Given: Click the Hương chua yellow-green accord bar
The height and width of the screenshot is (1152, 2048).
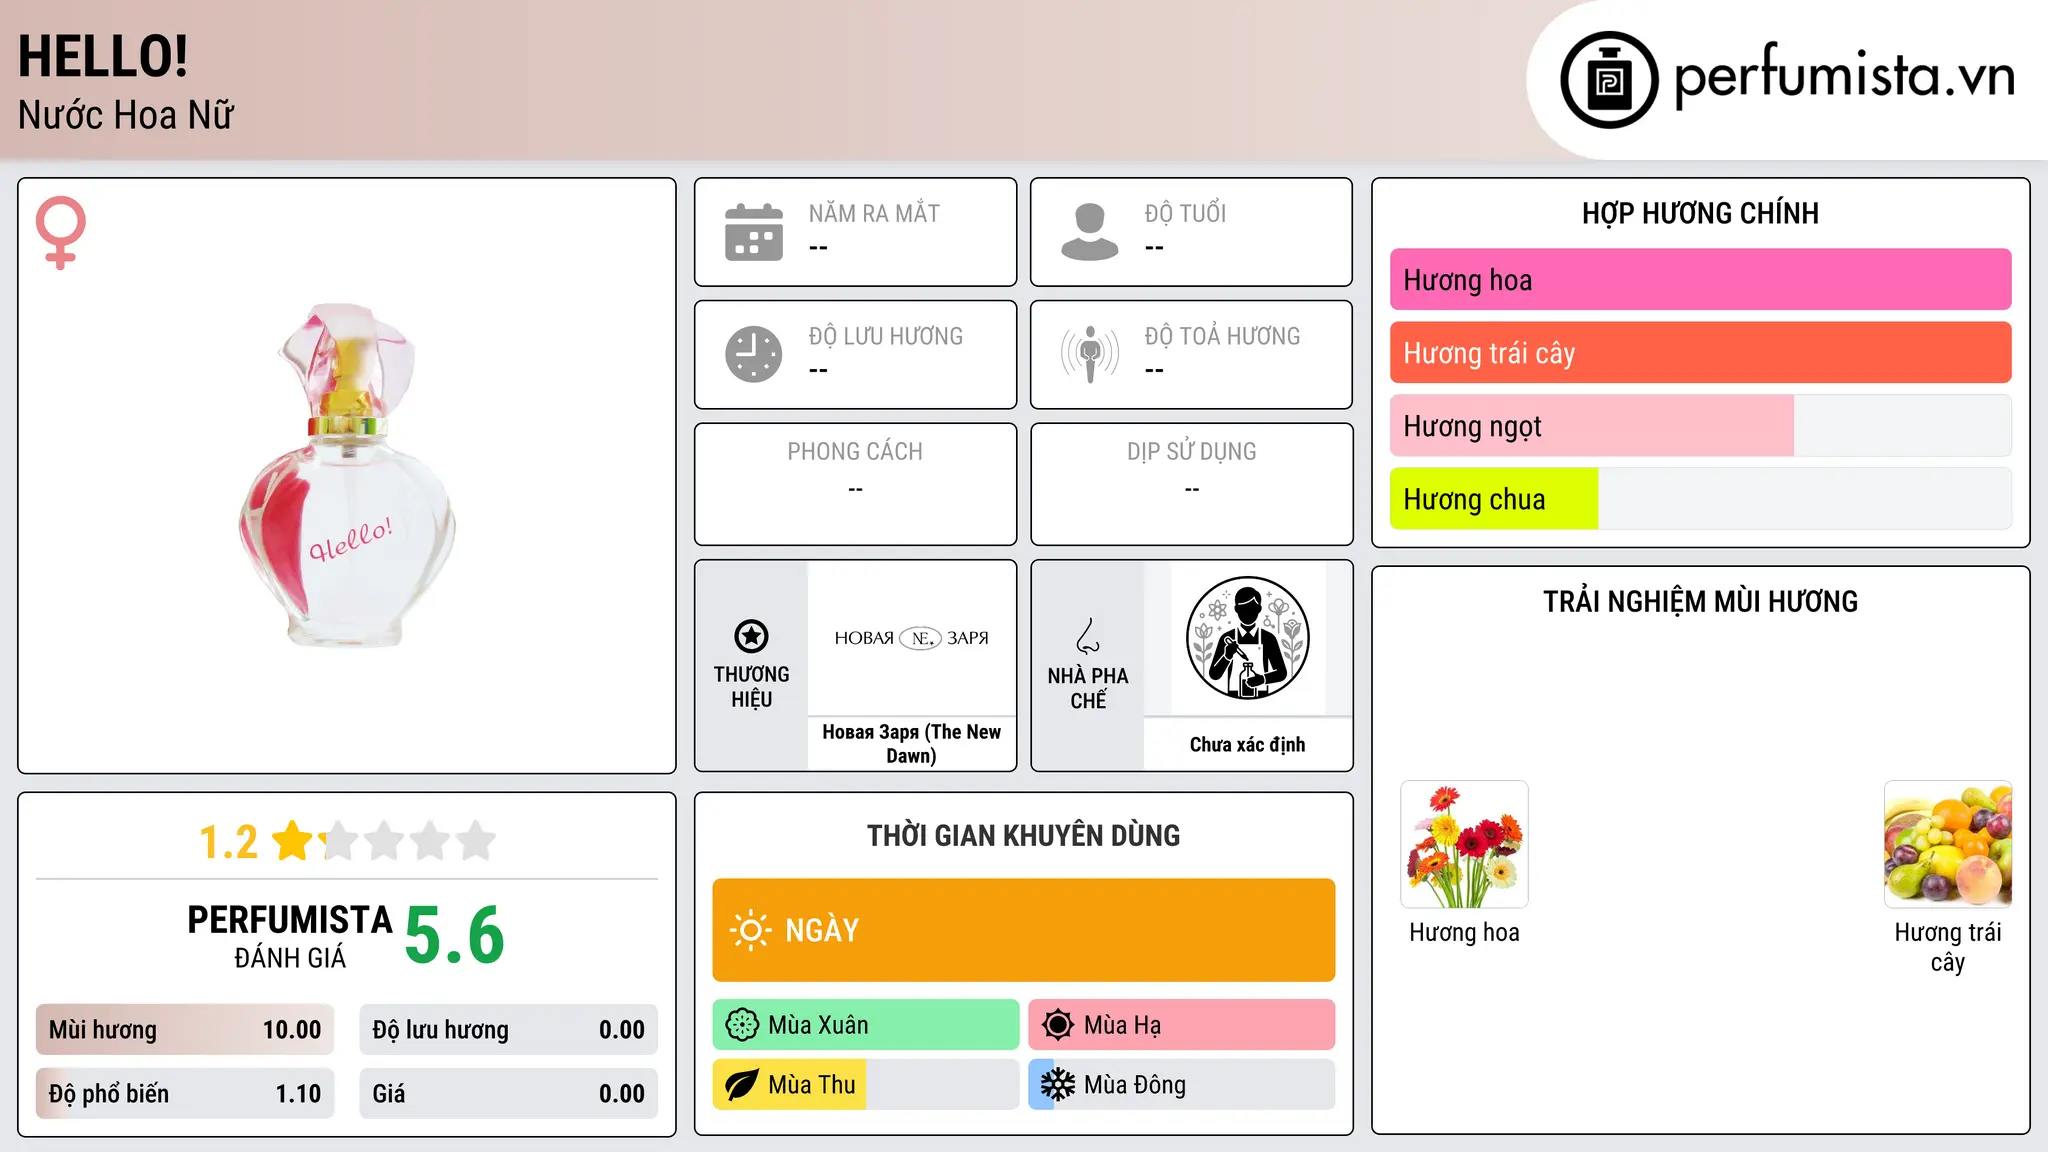Looking at the screenshot, I should point(1700,499).
